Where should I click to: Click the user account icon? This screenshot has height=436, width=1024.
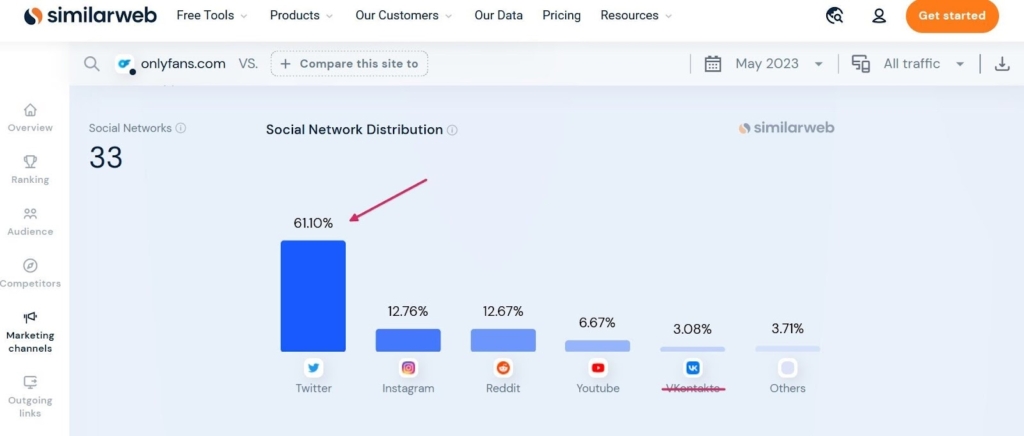click(x=879, y=16)
